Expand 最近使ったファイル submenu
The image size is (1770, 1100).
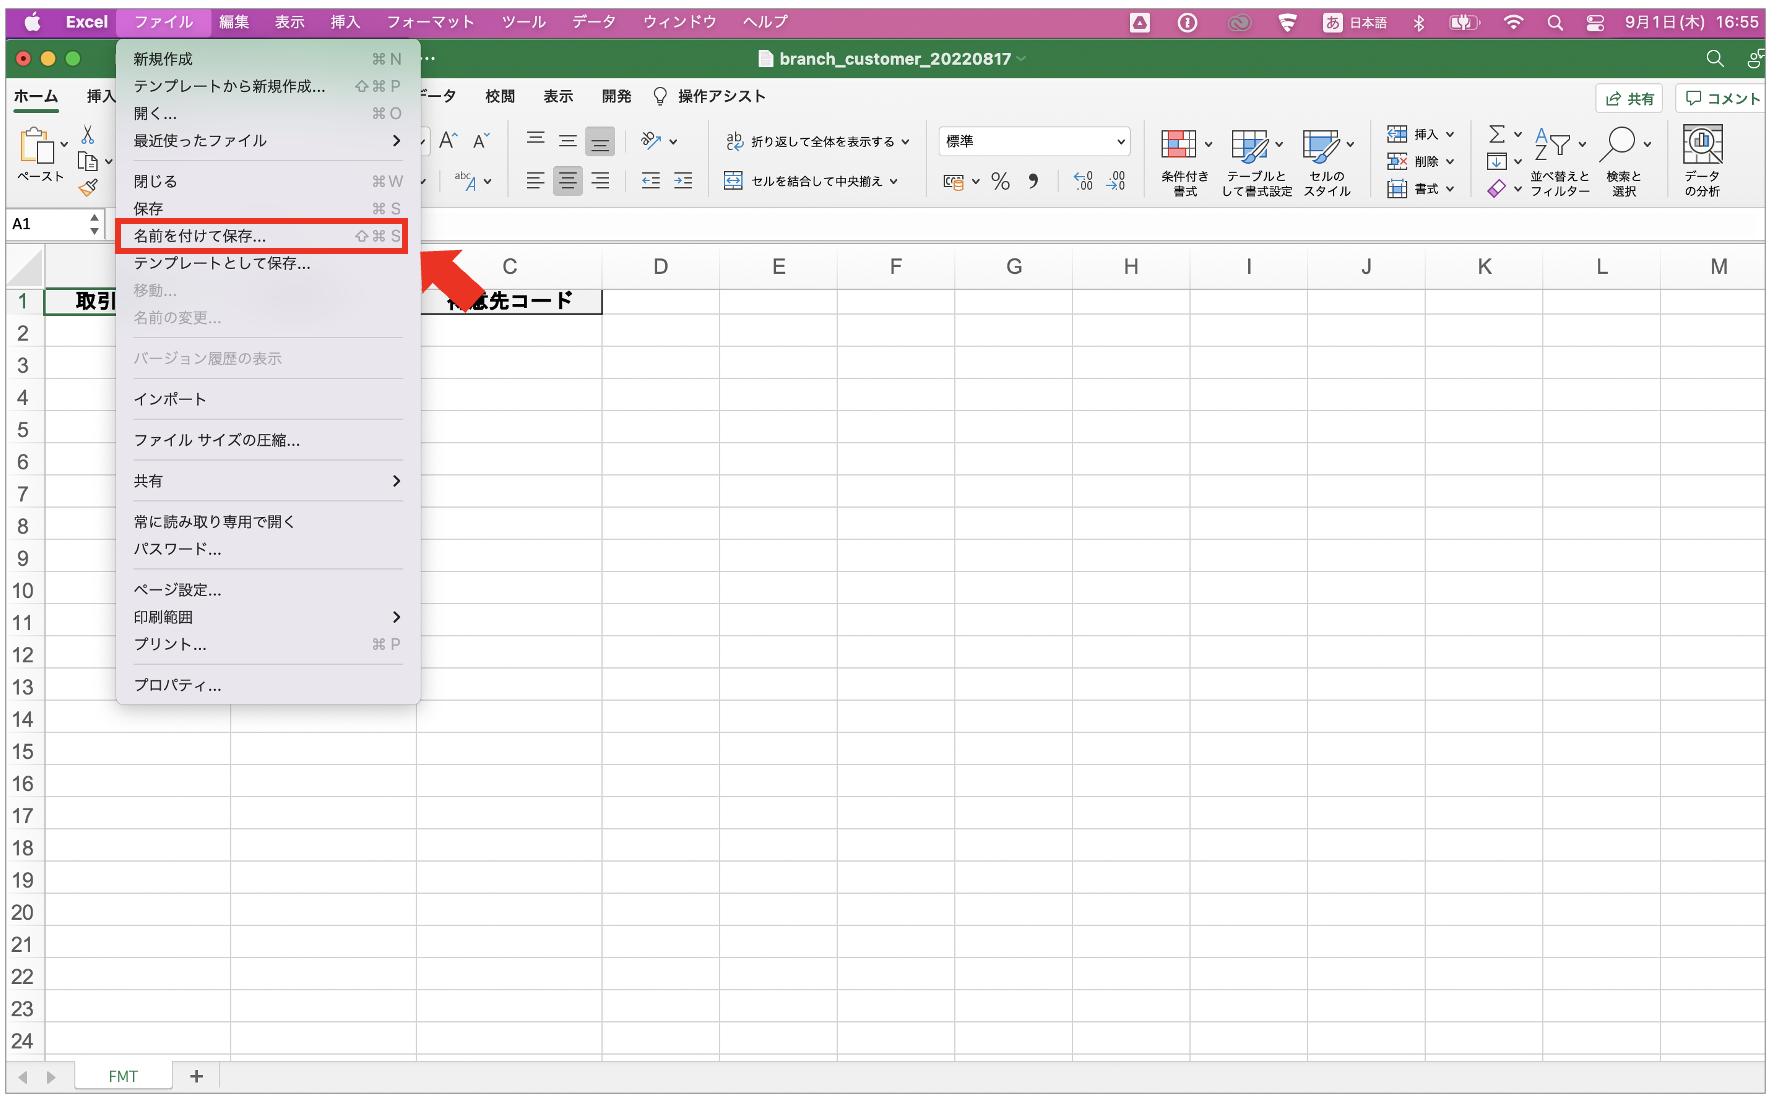click(x=268, y=141)
